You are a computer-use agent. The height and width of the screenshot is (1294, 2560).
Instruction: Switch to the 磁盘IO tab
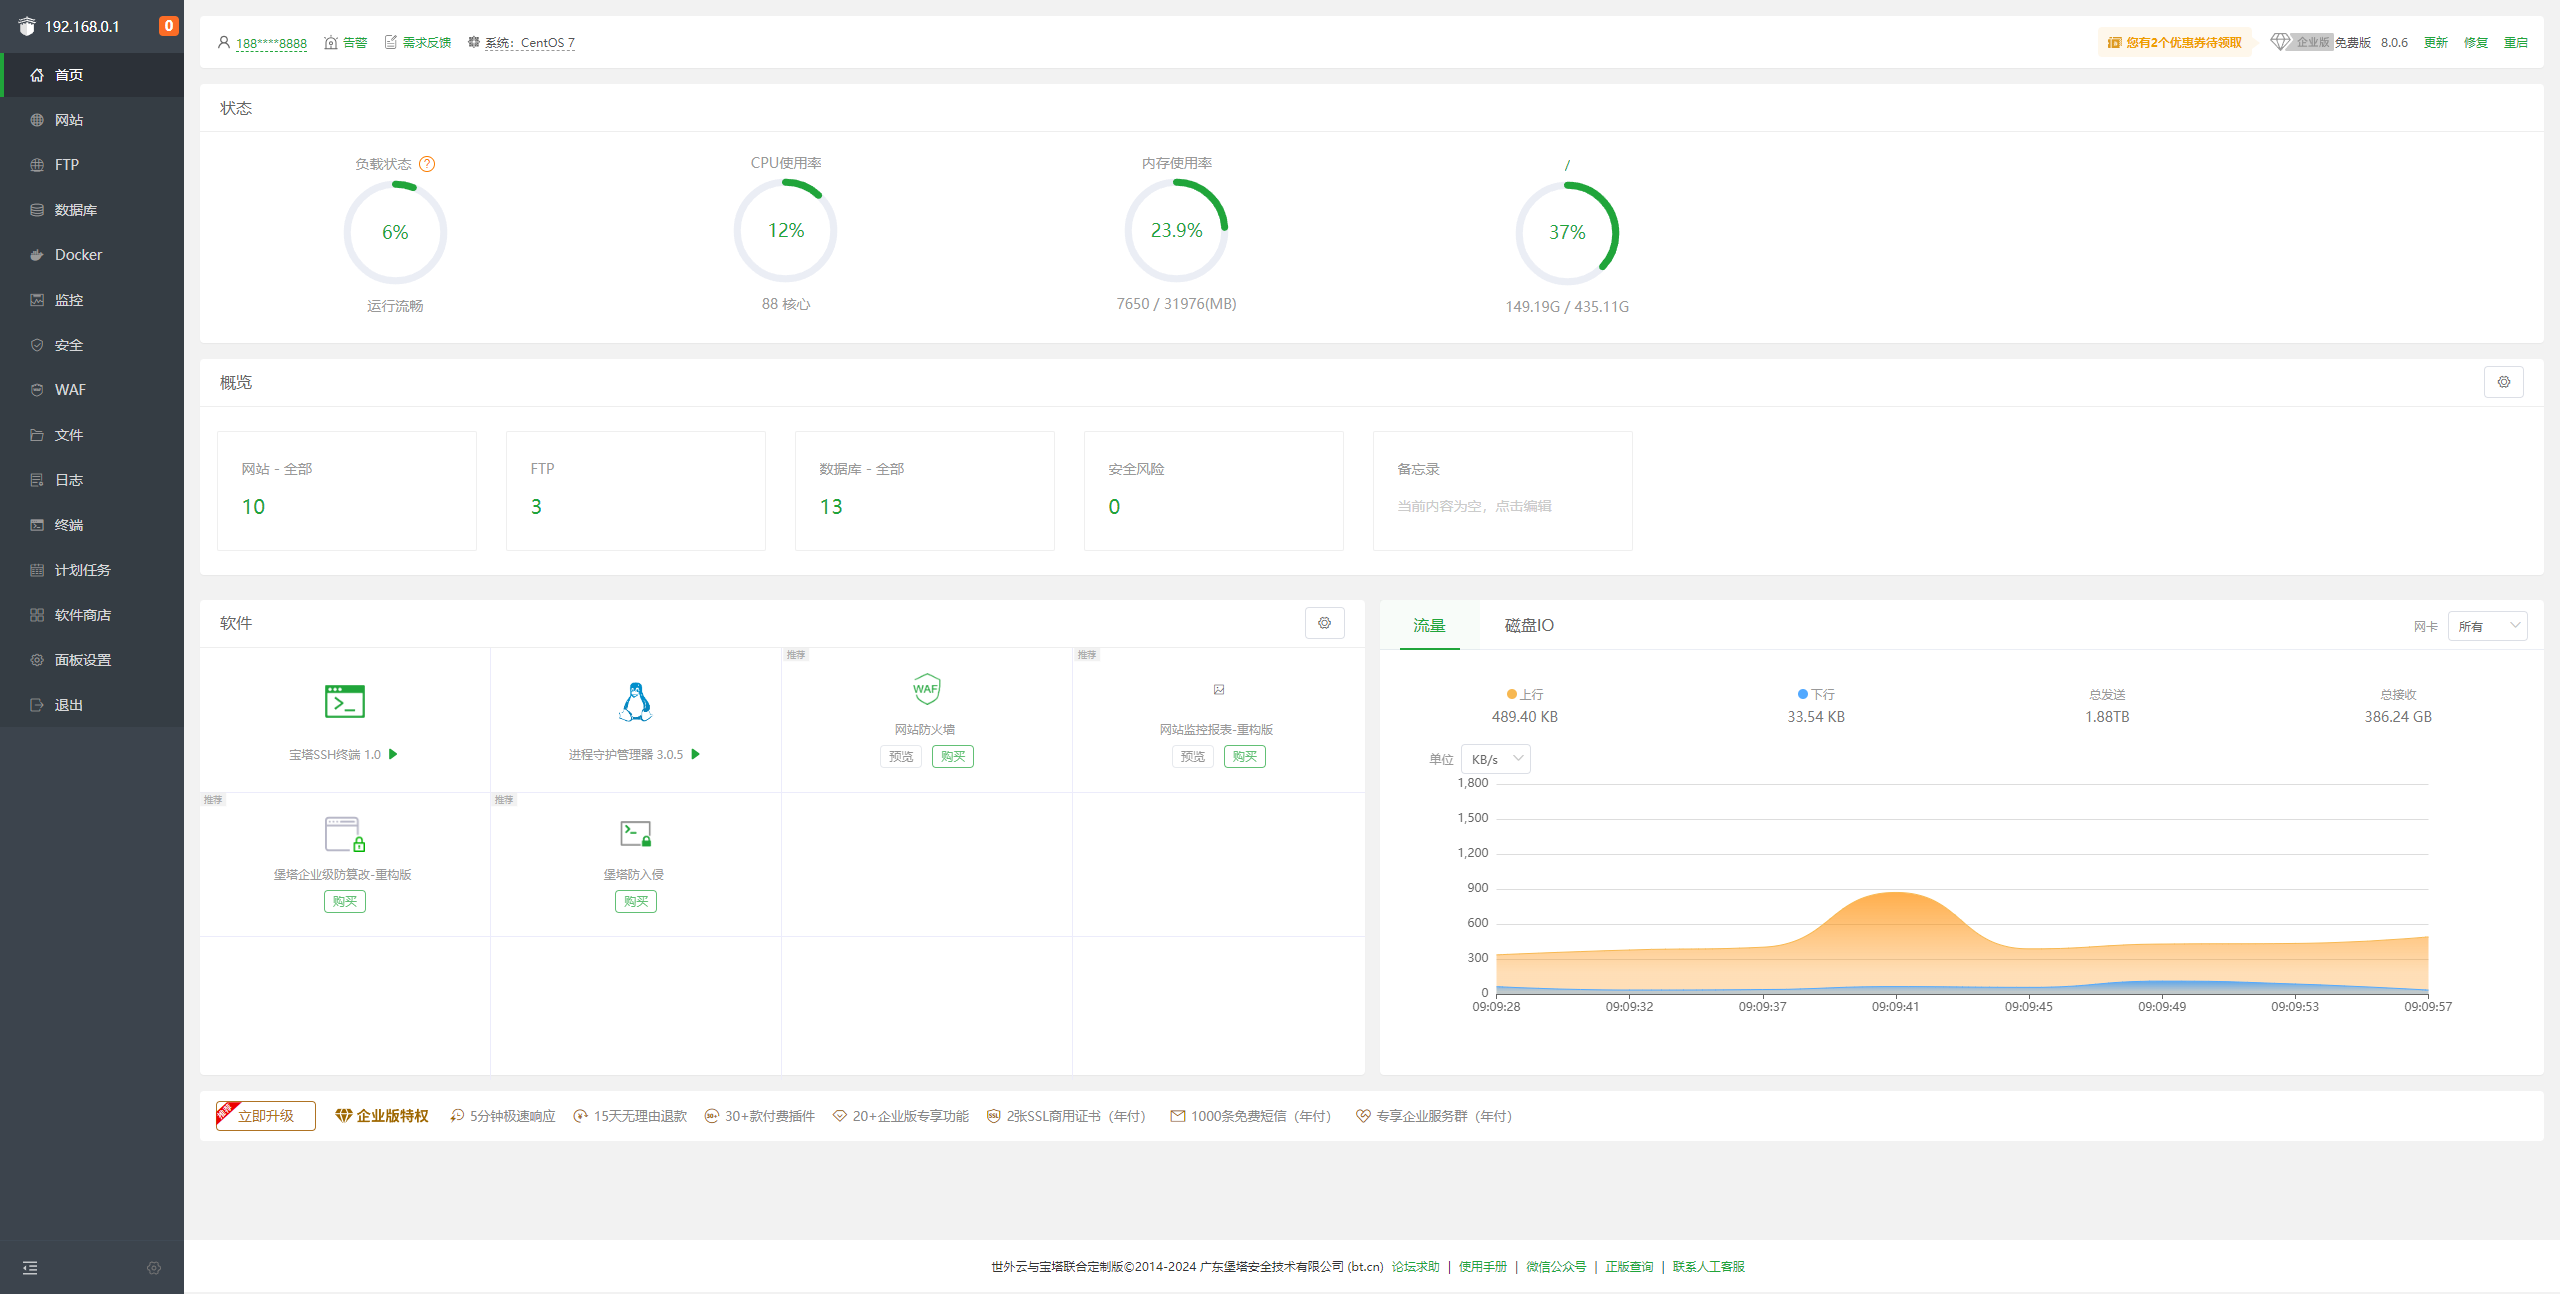[x=1528, y=625]
